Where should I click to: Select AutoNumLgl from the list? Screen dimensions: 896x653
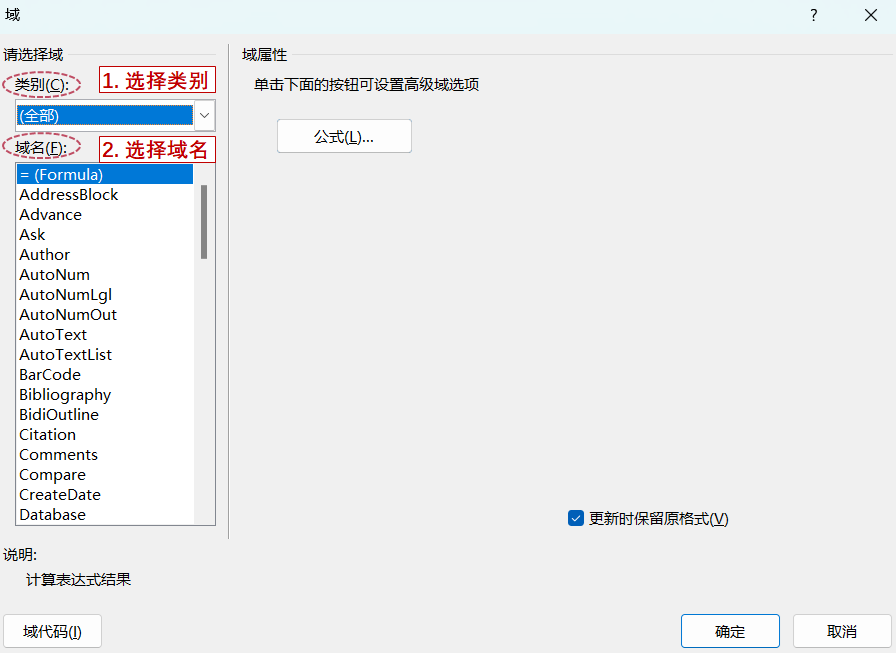click(66, 295)
